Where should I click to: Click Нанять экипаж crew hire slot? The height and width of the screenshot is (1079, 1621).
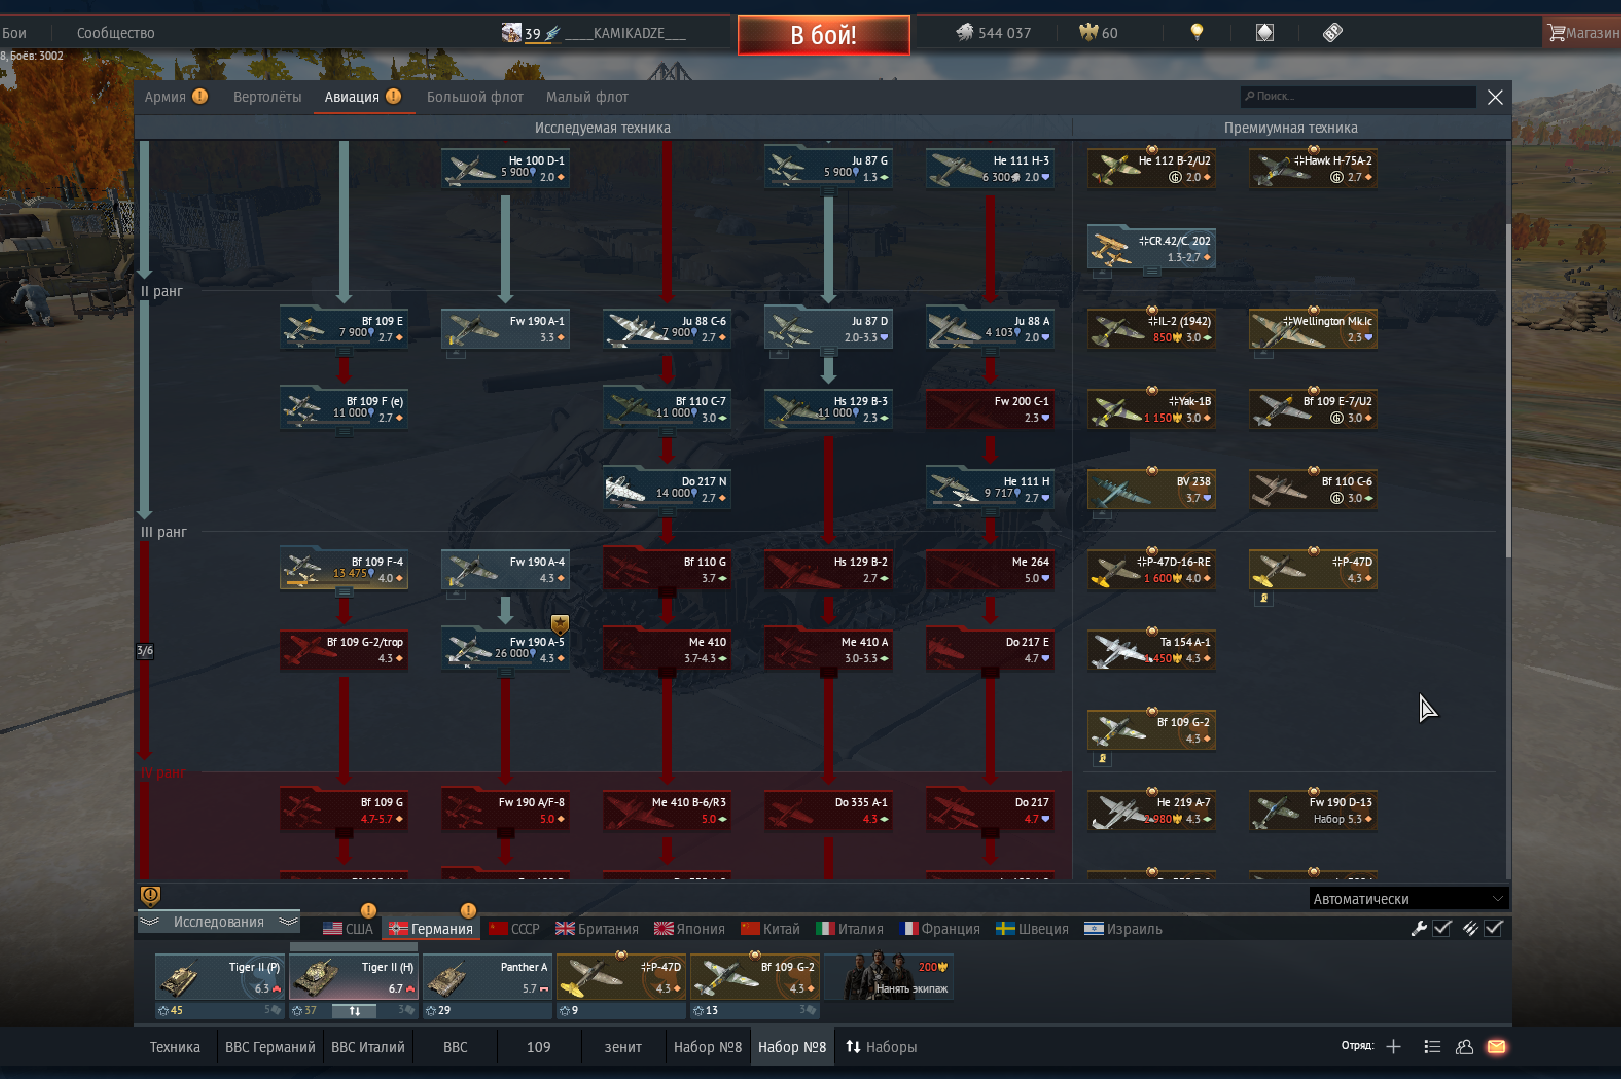click(889, 976)
